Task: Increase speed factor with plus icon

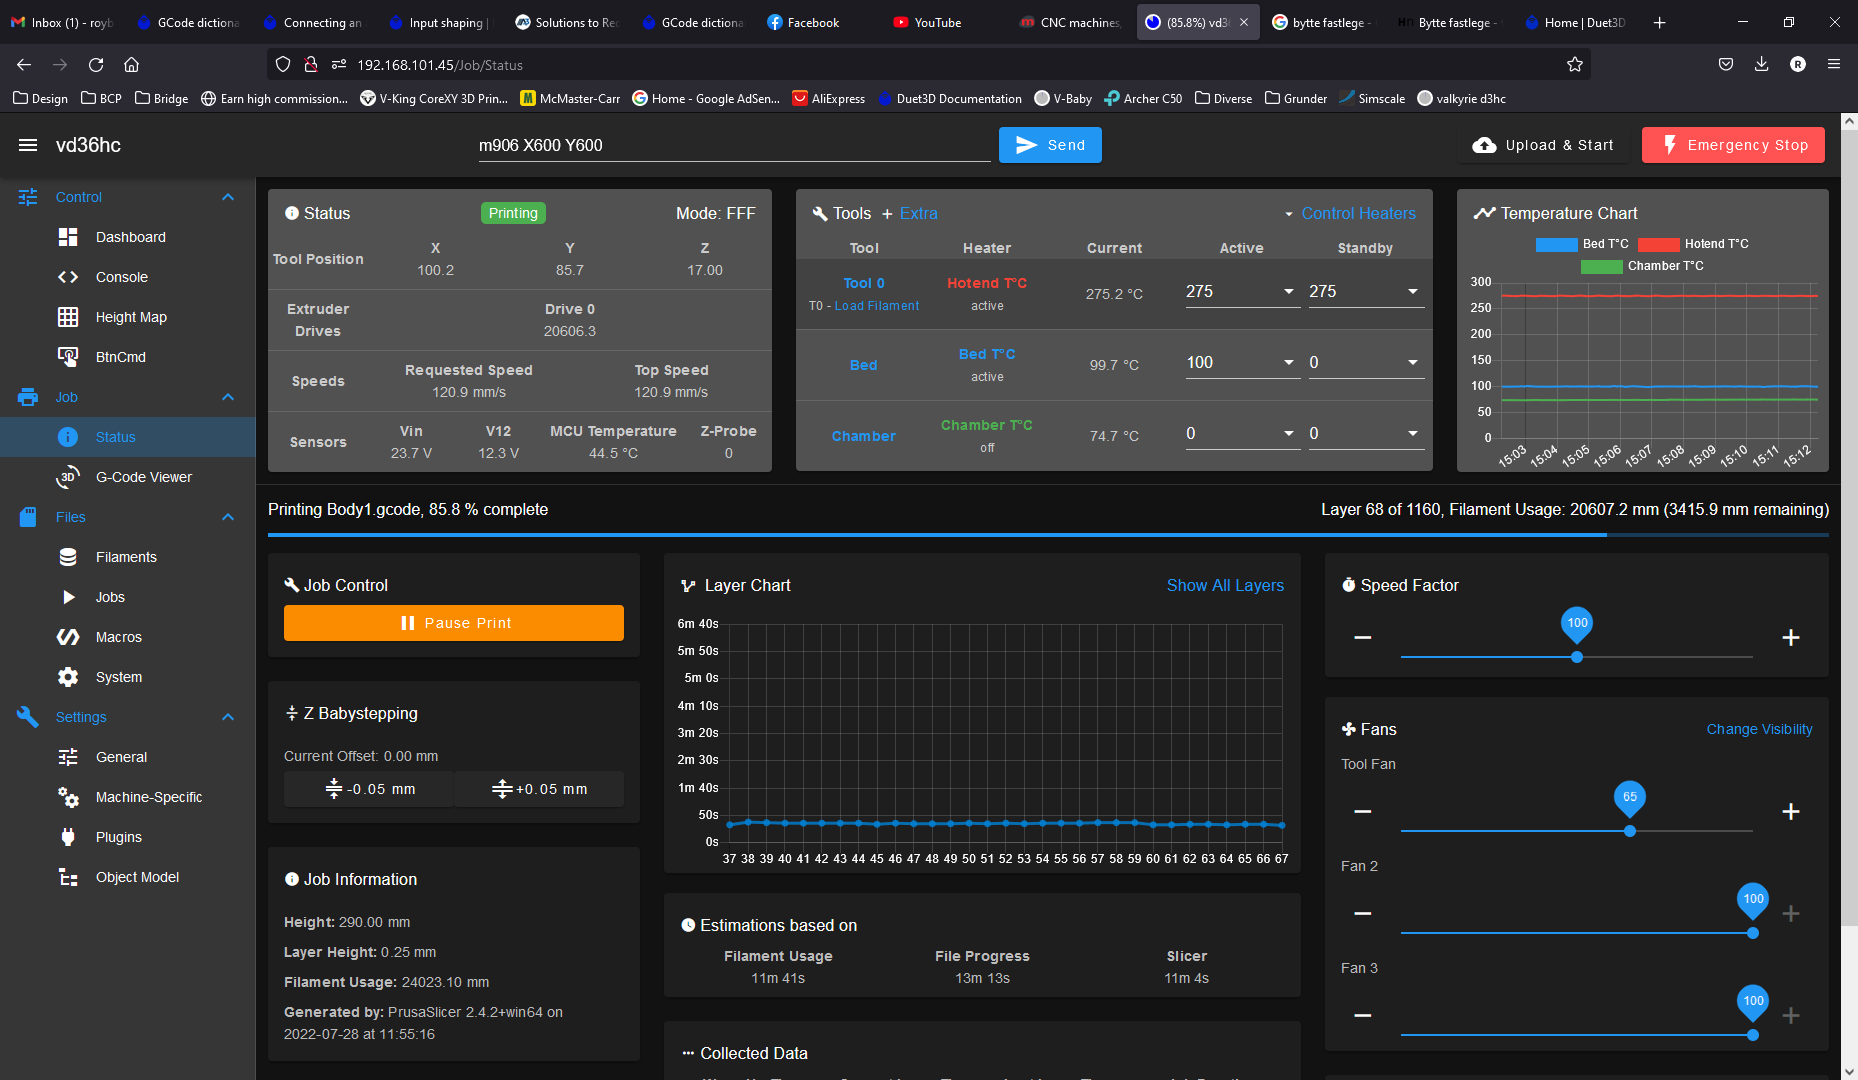Action: [1791, 637]
